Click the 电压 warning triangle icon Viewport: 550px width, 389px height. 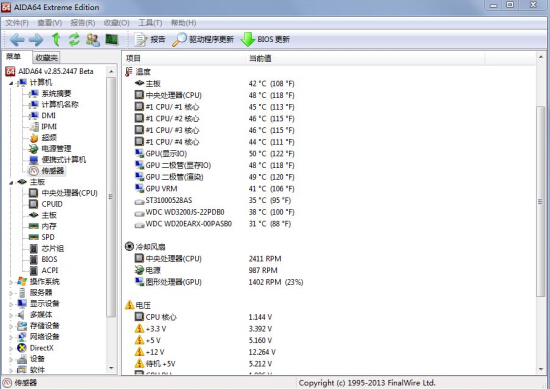(129, 305)
